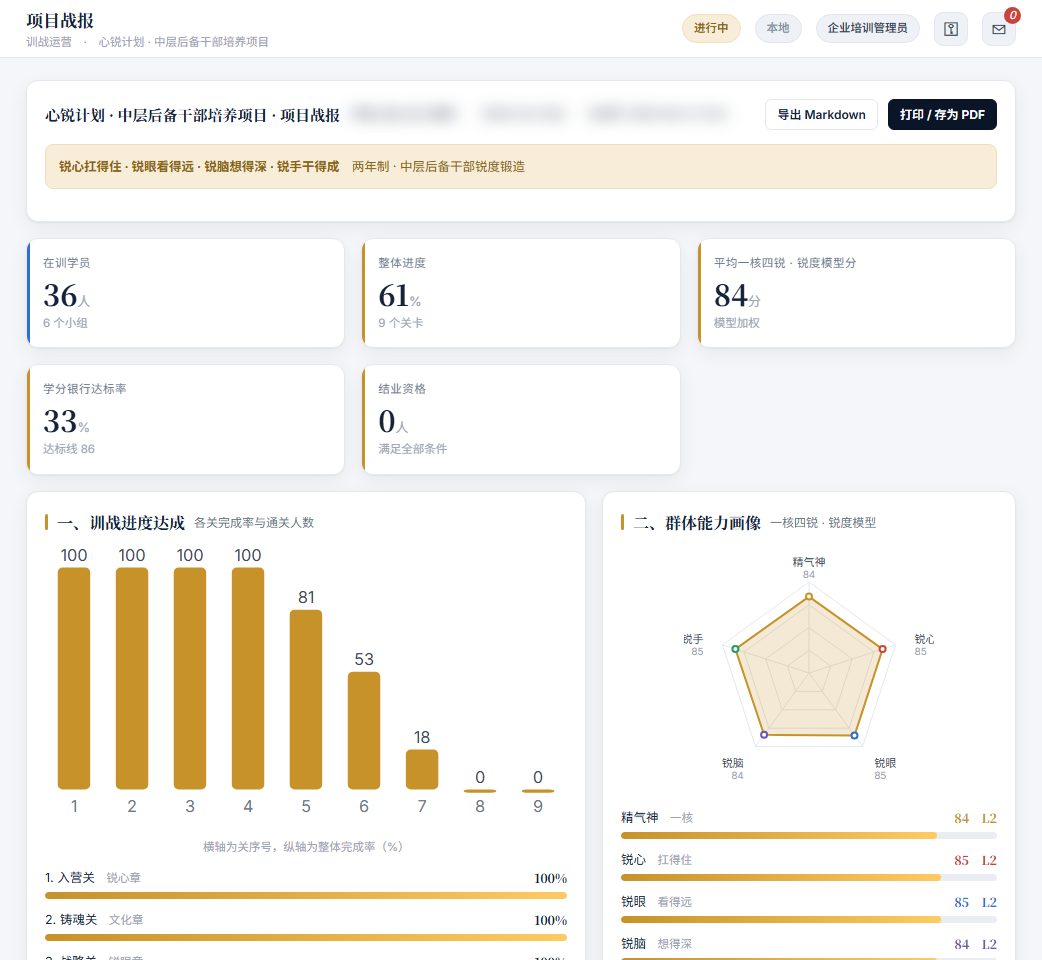Click the green 锐手 vertex on radar
The height and width of the screenshot is (960, 1042).
click(735, 649)
